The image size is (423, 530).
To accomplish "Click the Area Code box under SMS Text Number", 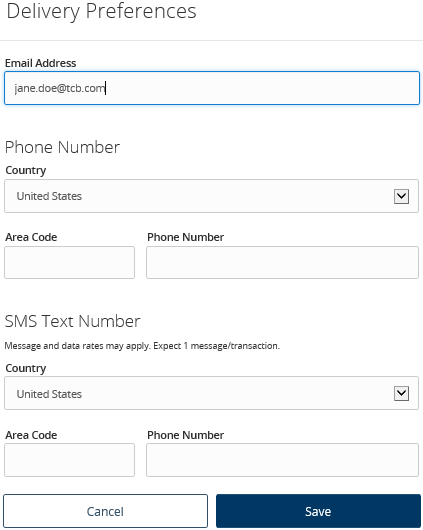I will [69, 460].
